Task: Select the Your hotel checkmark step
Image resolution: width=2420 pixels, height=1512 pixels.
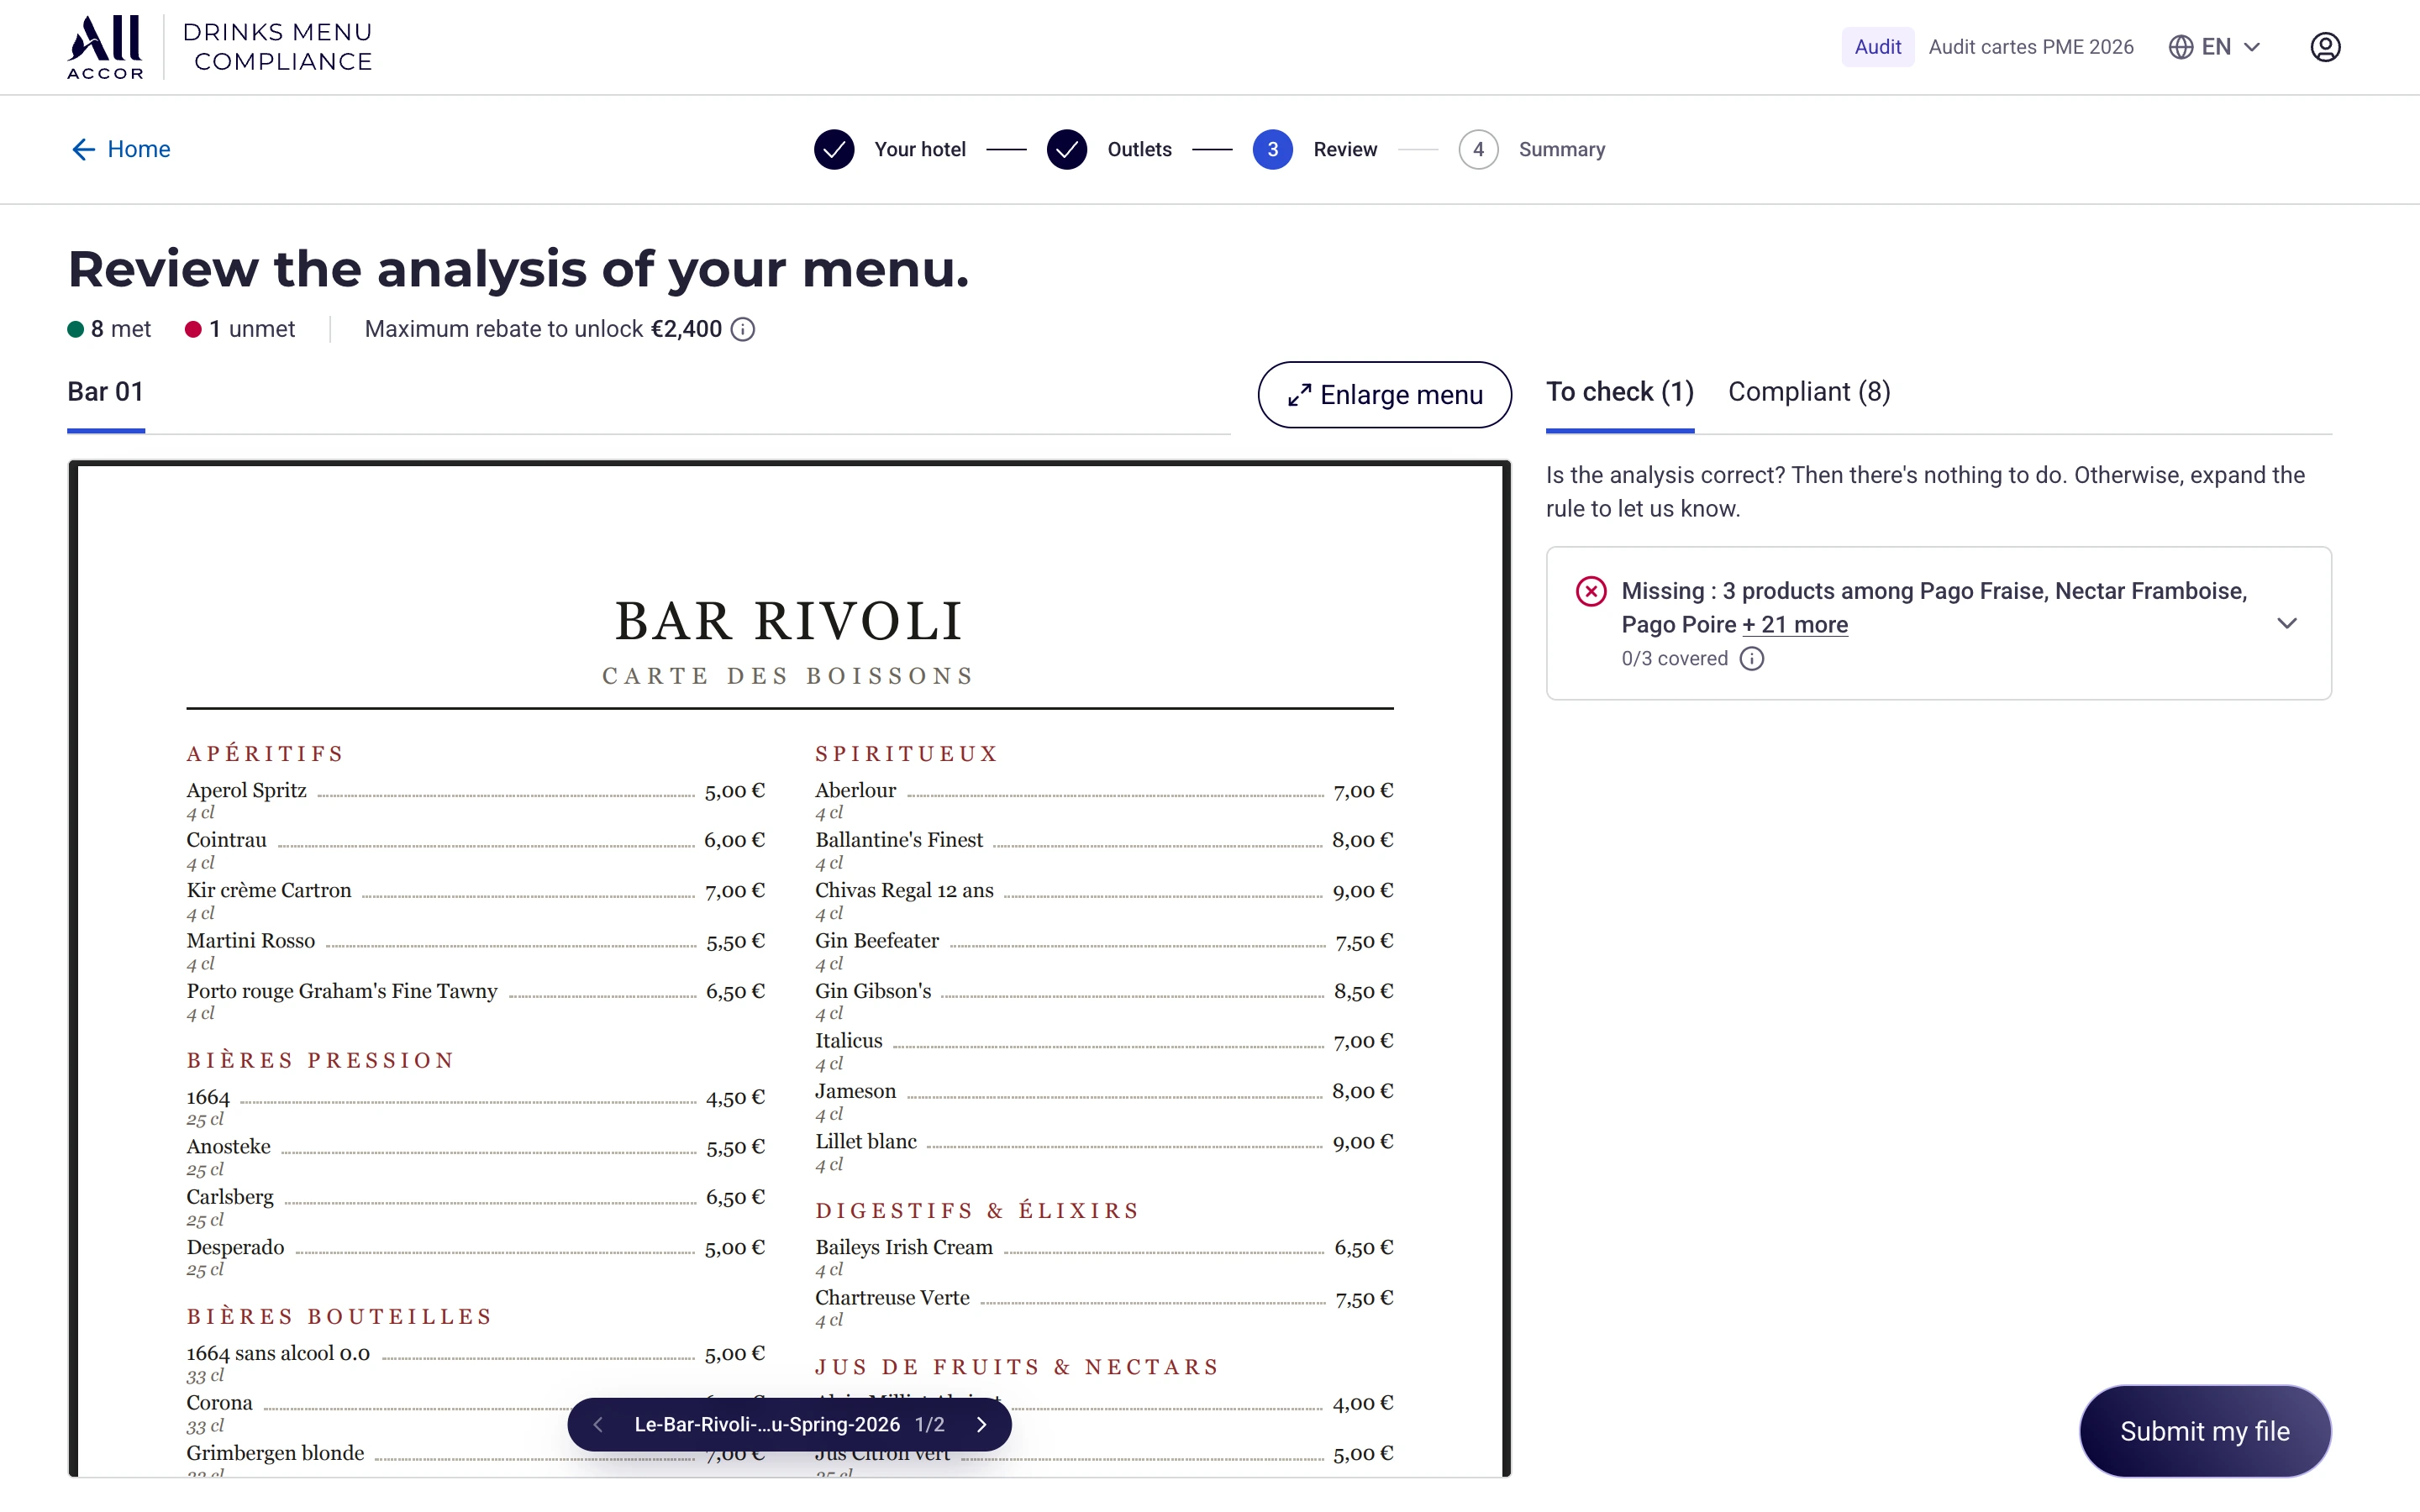Action: (833, 149)
